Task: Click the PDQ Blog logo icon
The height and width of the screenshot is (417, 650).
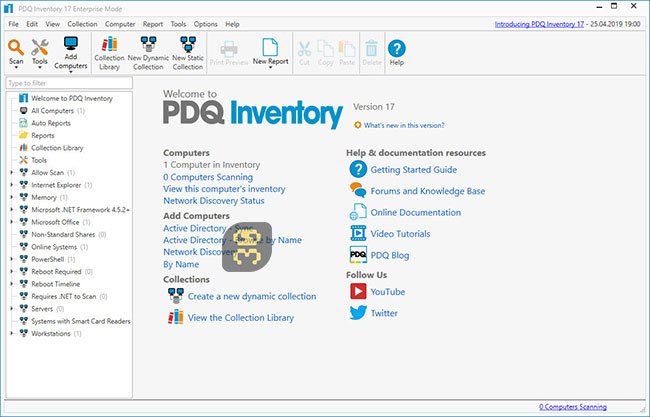Action: click(x=358, y=255)
